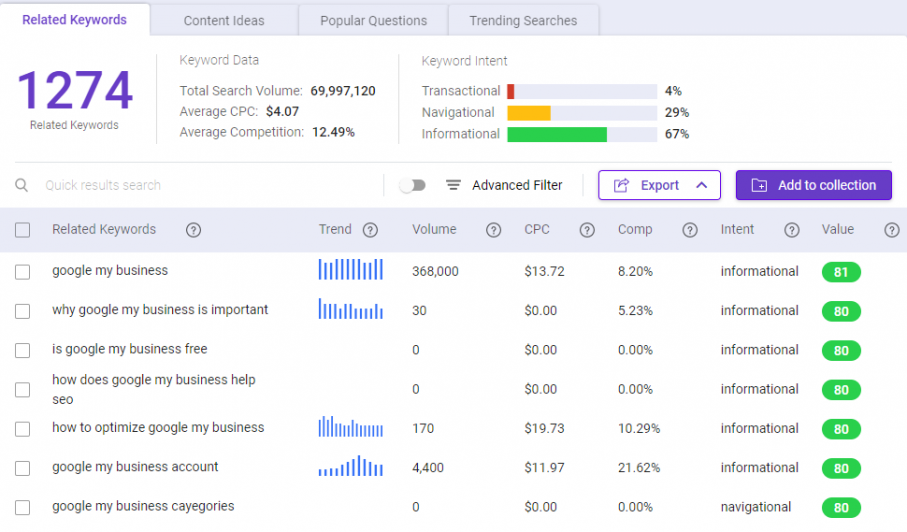Click total search volume 69,997,120
This screenshot has height=532, width=907.
[x=343, y=91]
